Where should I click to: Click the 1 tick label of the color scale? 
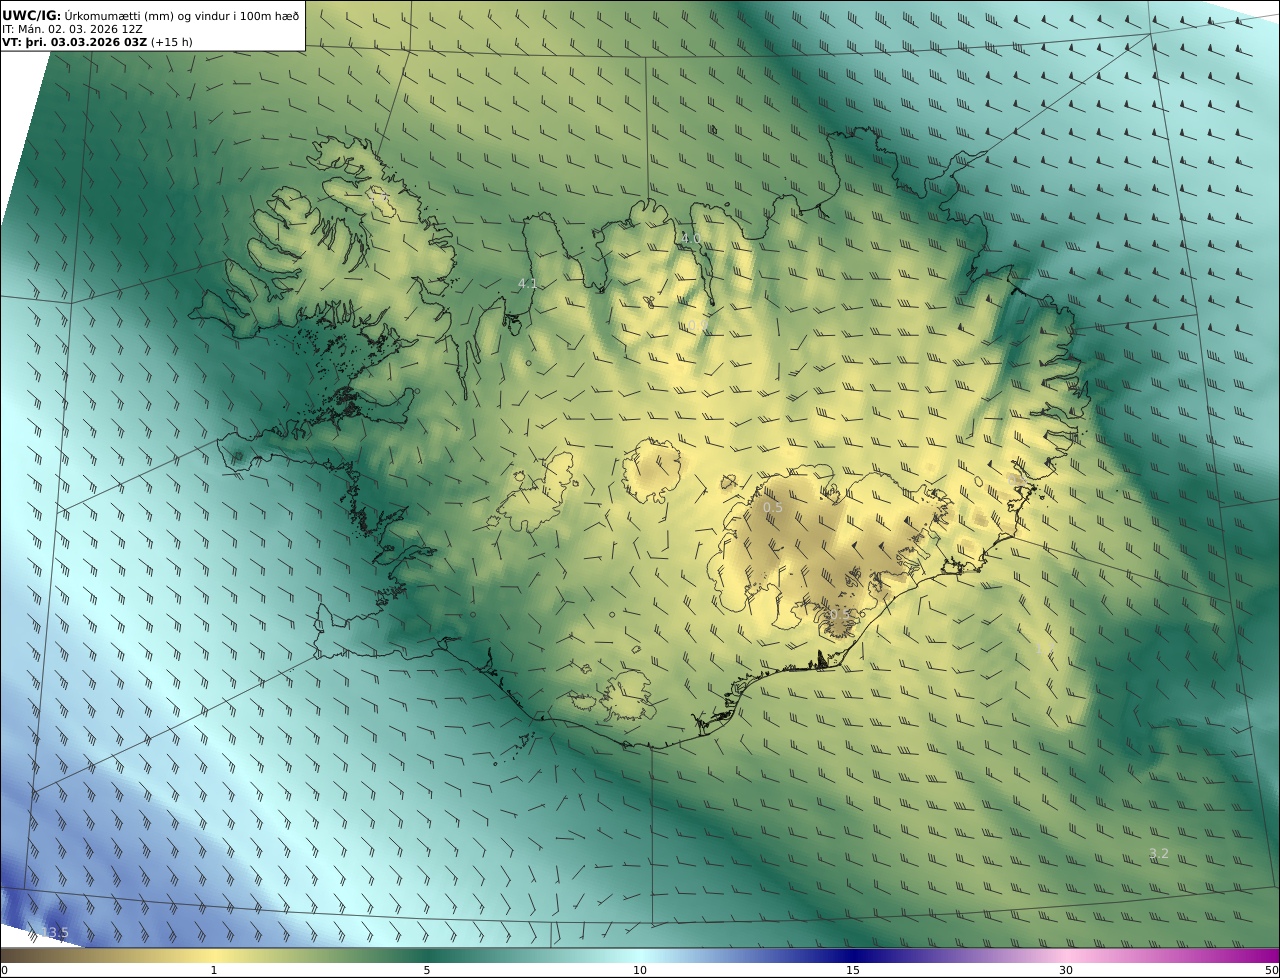tap(213, 970)
